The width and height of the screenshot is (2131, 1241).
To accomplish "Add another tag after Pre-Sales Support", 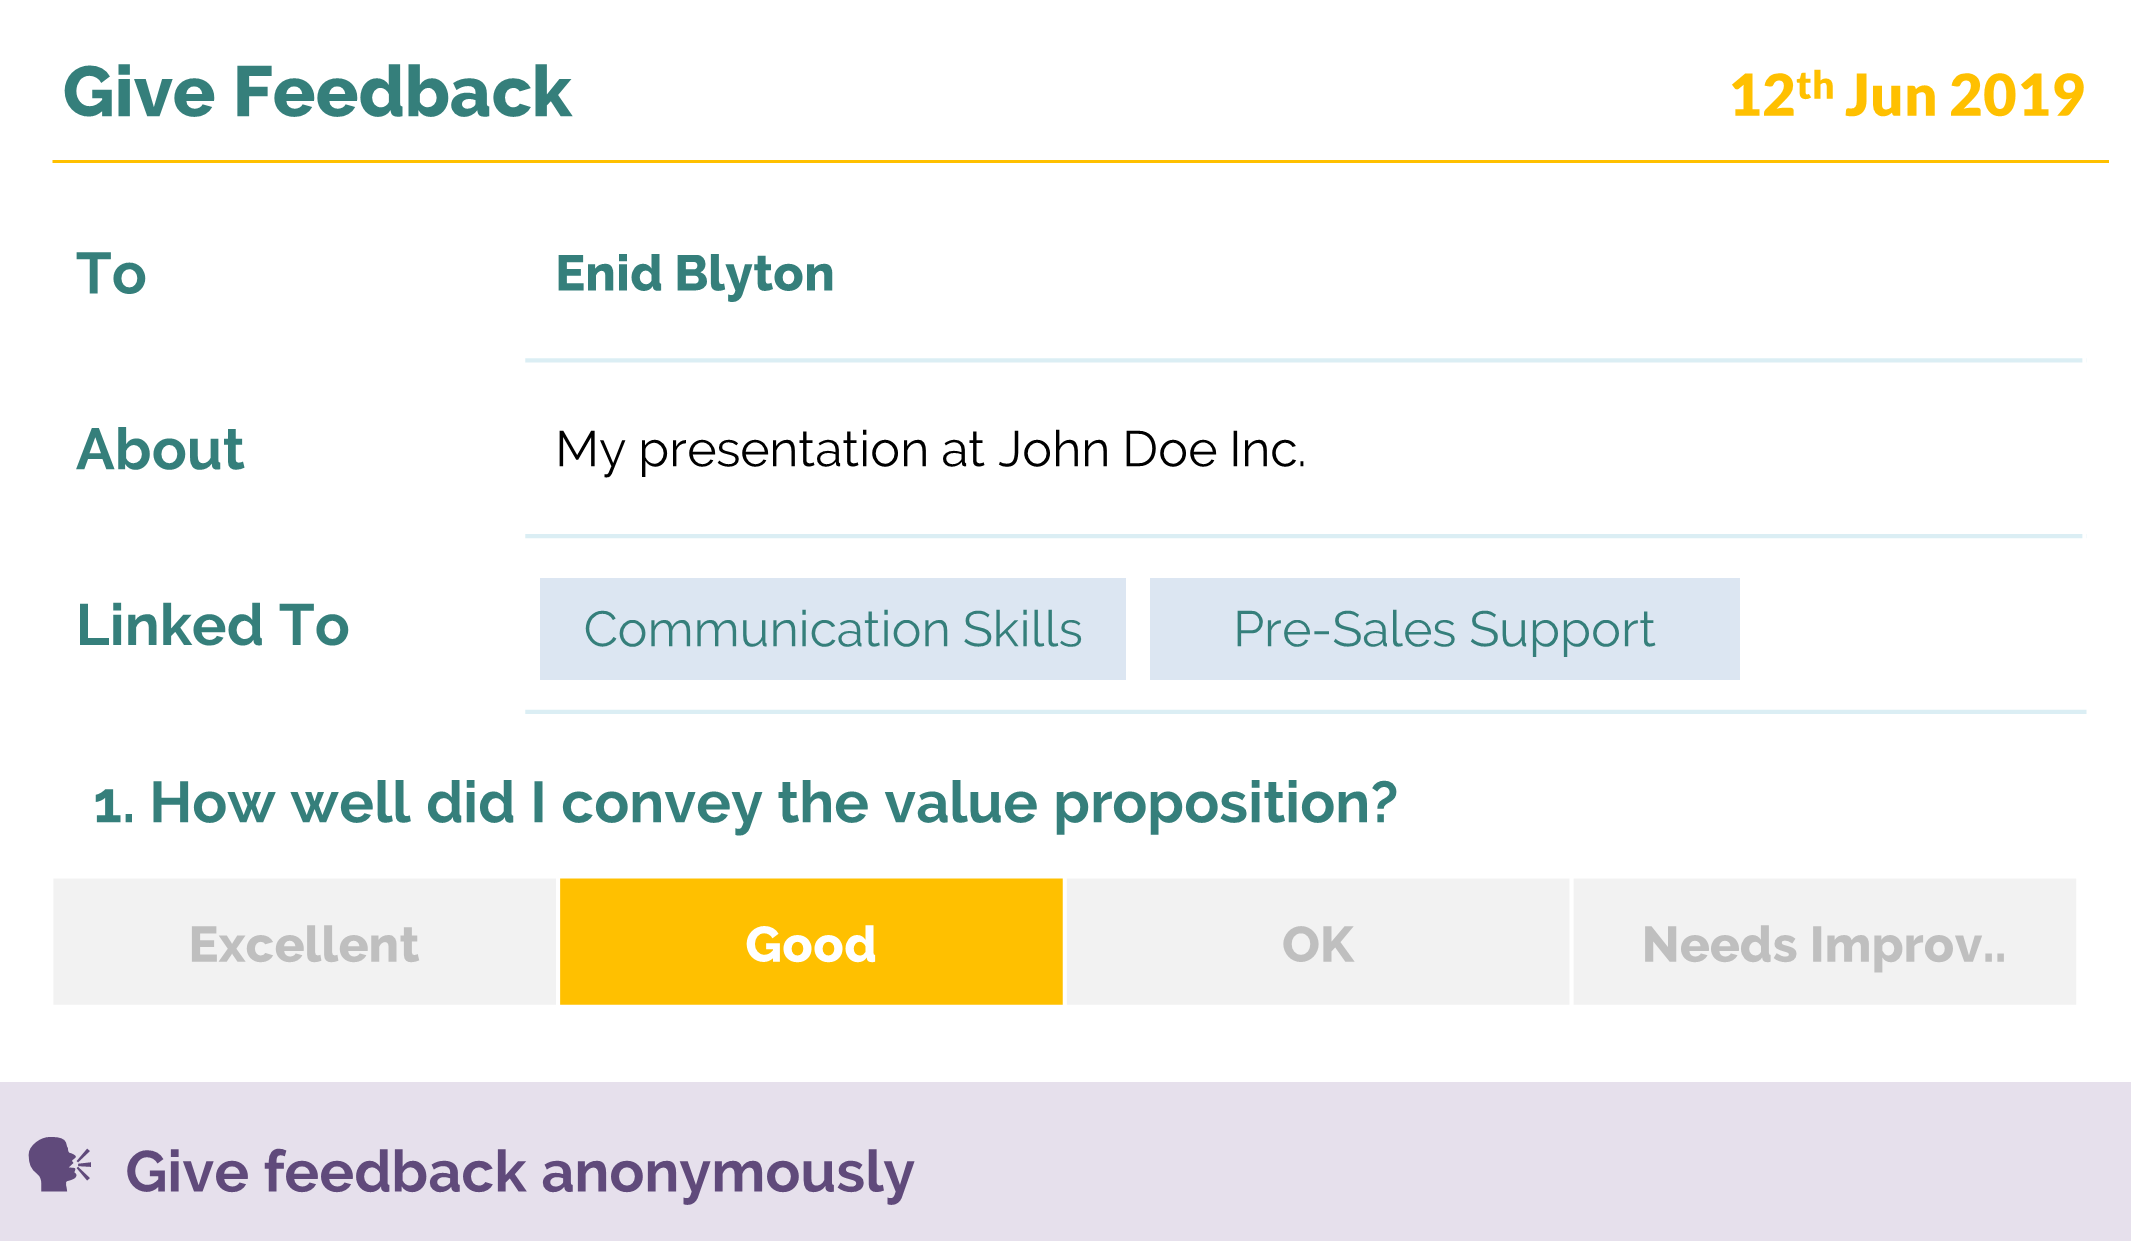I will point(1910,629).
